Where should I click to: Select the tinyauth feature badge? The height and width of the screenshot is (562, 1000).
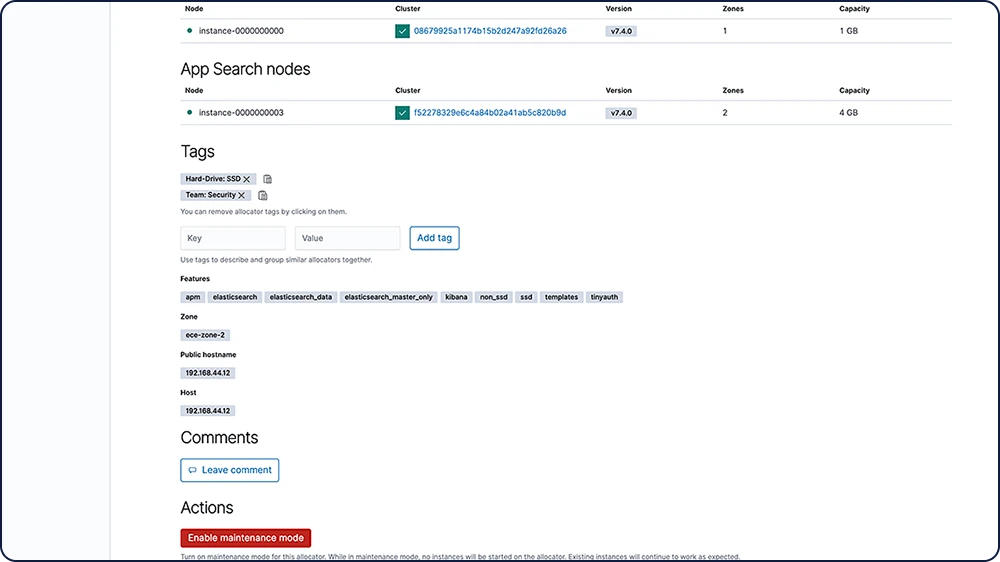pos(604,297)
